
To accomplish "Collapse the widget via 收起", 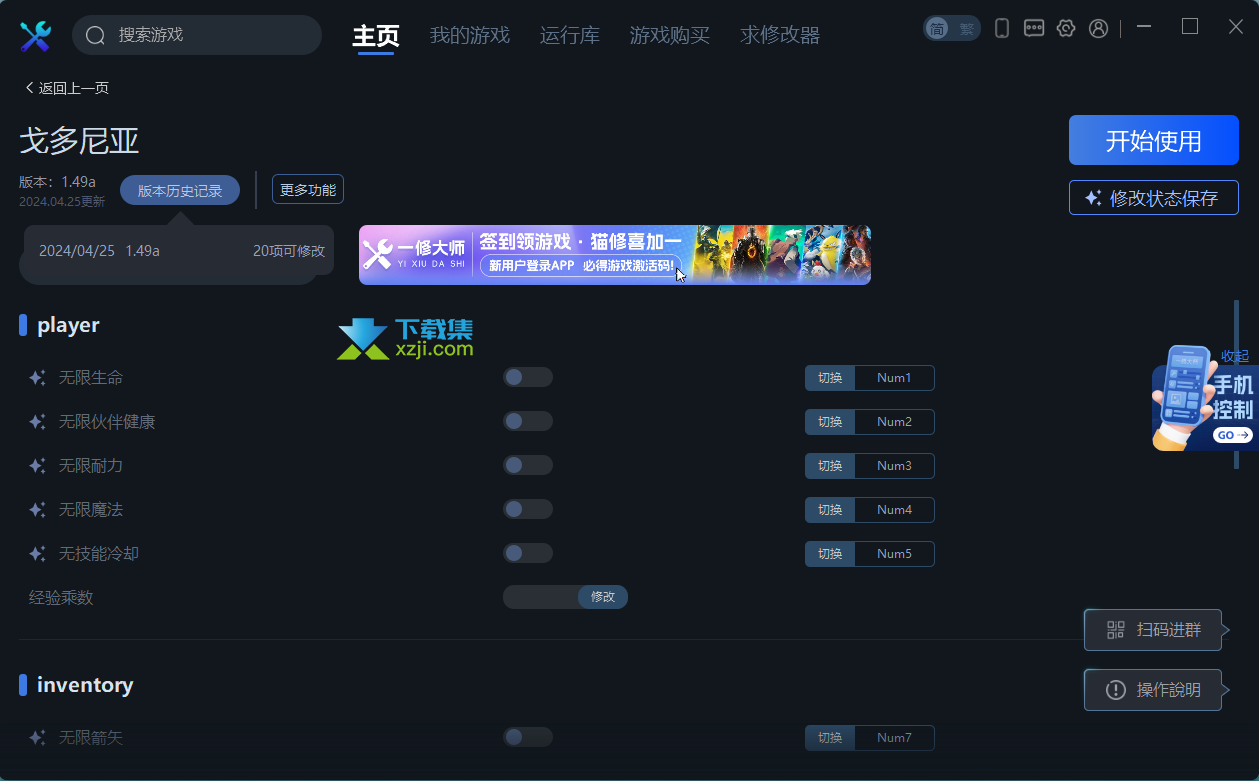I will [1234, 356].
